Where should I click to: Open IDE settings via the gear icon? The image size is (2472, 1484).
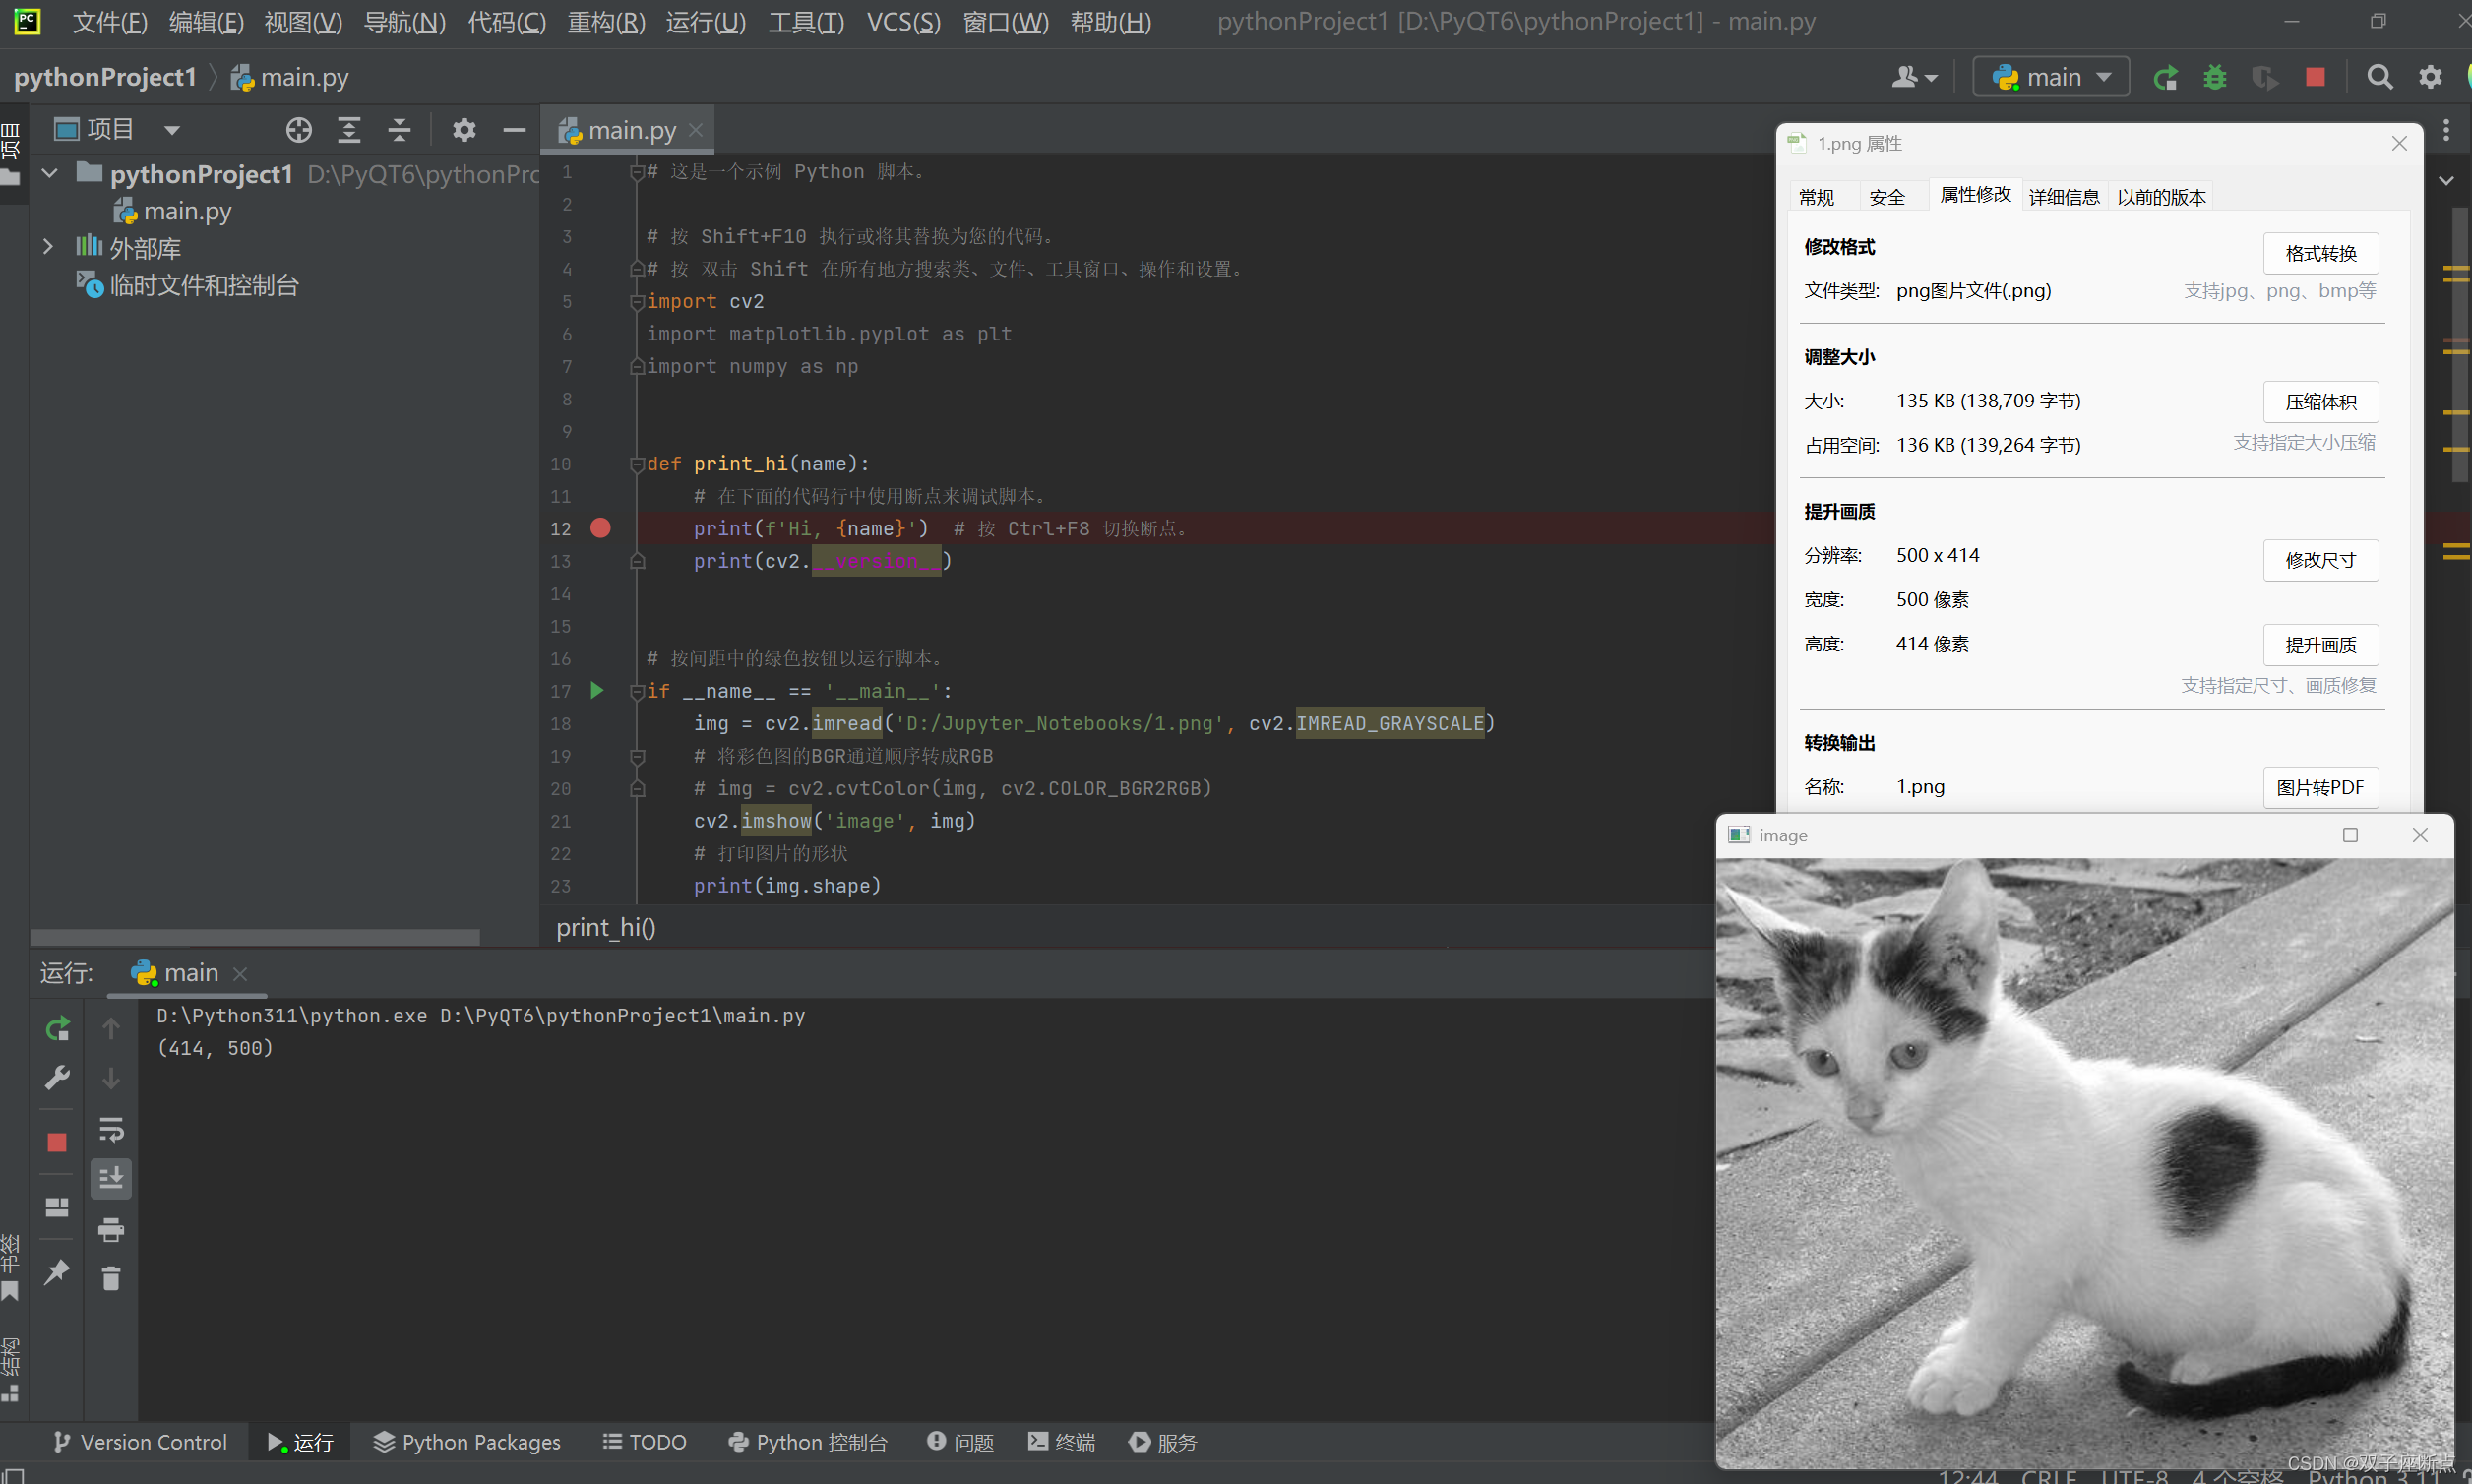click(2432, 76)
